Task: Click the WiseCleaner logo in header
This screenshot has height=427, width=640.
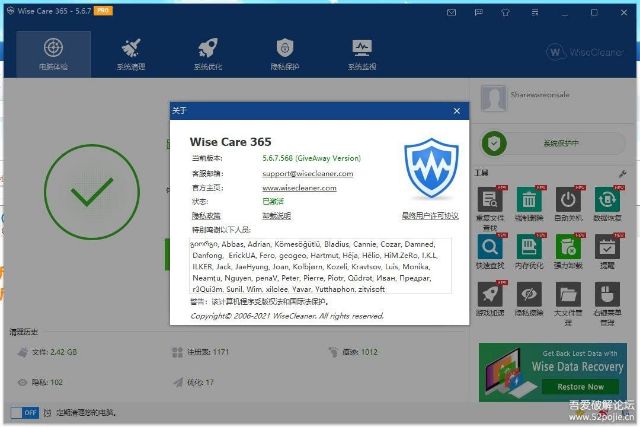Action: tap(584, 52)
